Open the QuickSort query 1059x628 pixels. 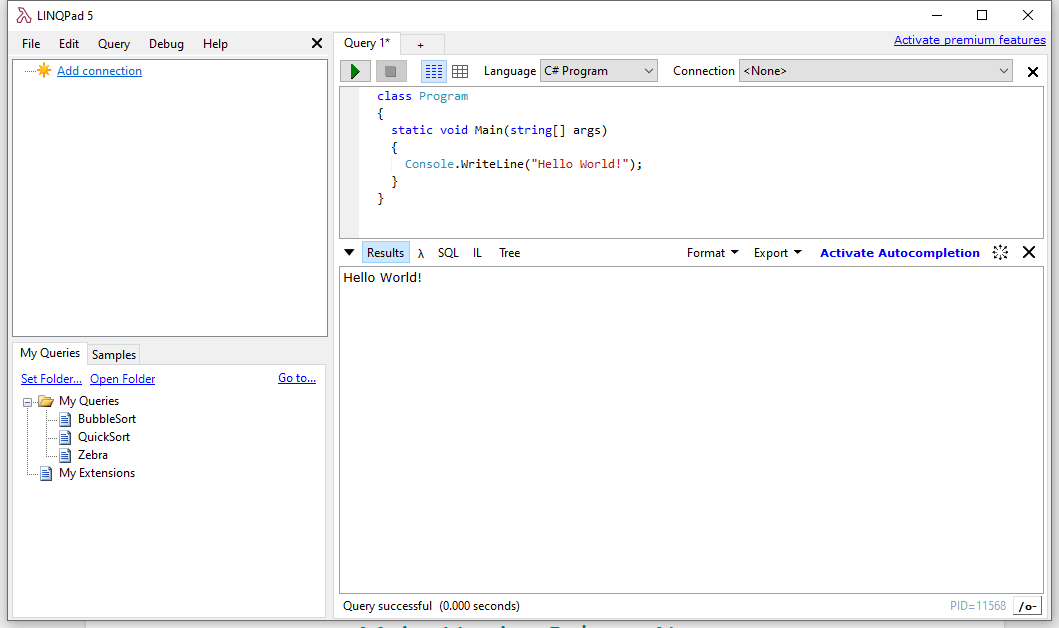tap(104, 437)
